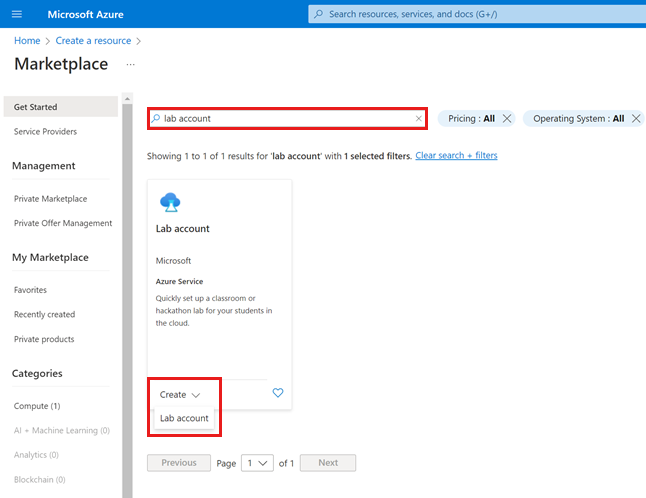This screenshot has width=646, height=498.
Task: Open the page number dropdown
Action: click(x=257, y=463)
